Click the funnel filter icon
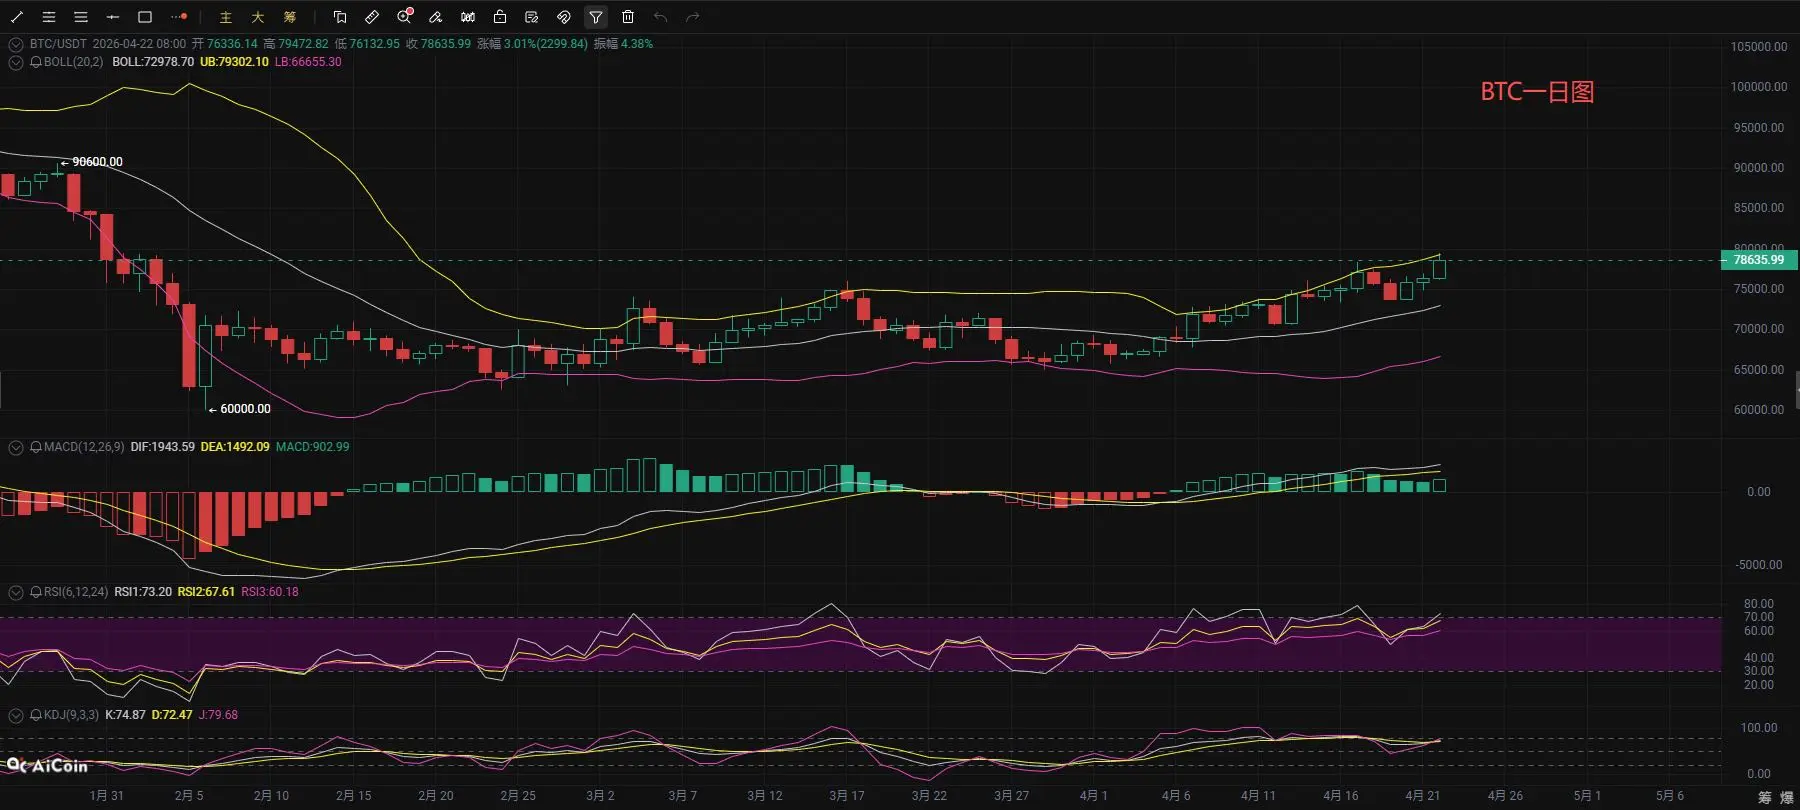Screen dimensions: 1800x810 tap(596, 17)
